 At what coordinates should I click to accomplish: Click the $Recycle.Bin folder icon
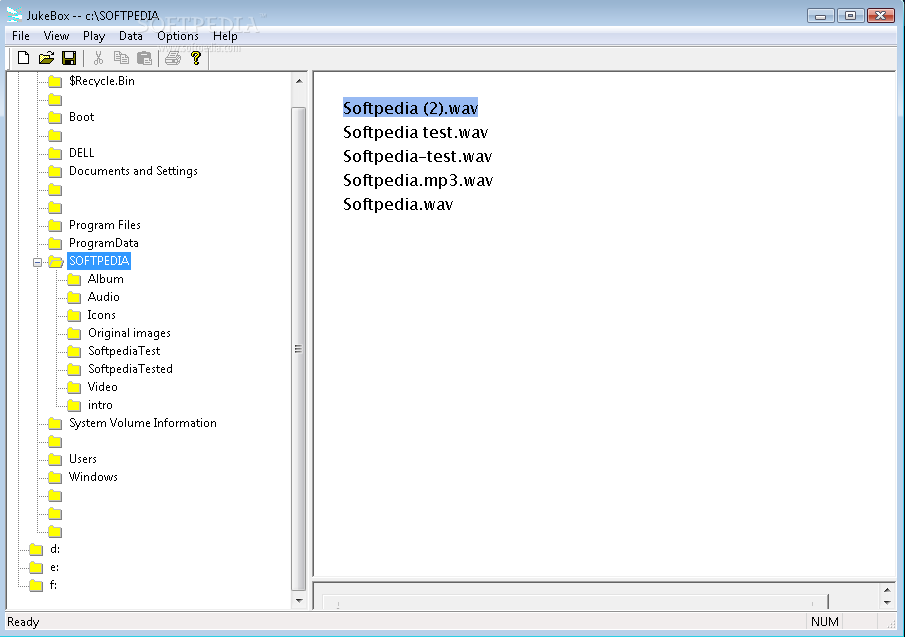[55, 81]
